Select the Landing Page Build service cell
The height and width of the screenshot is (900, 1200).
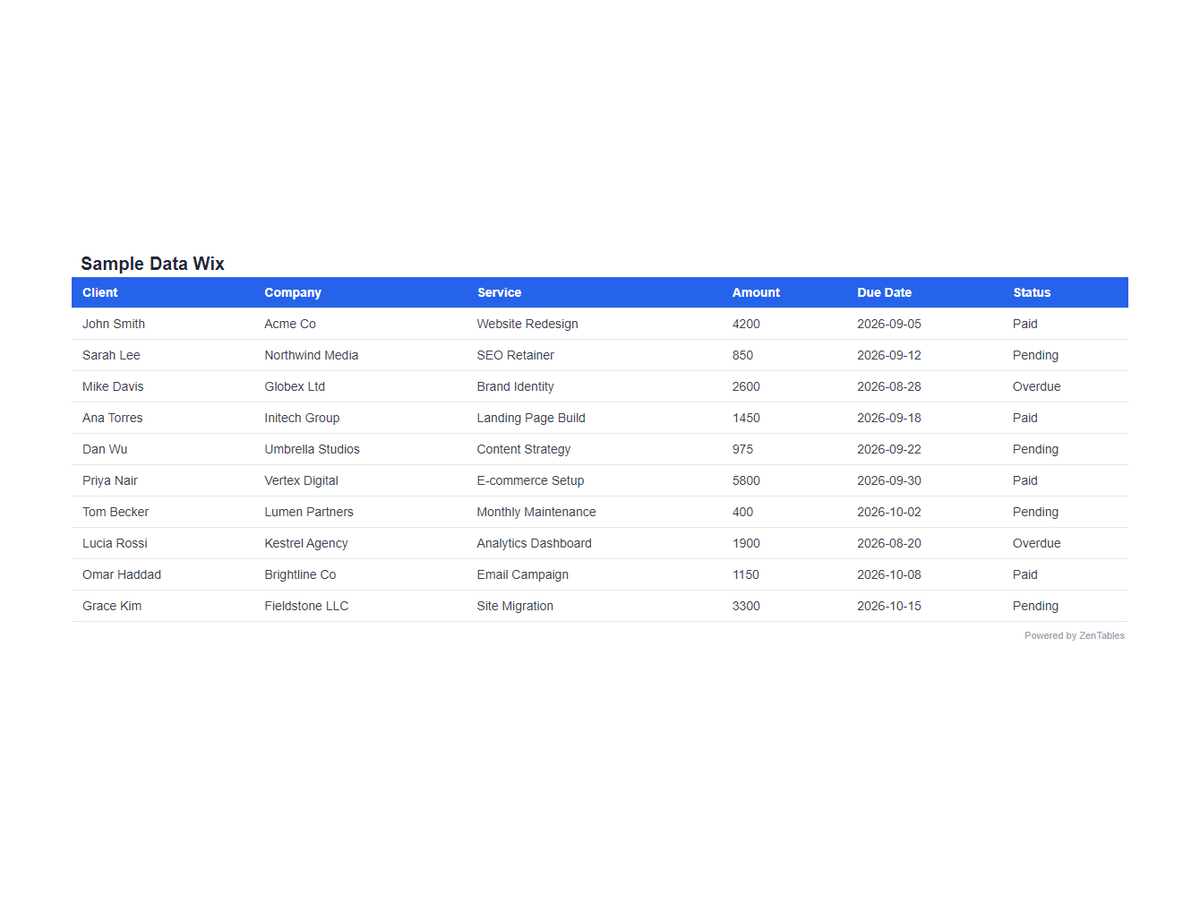click(x=531, y=418)
